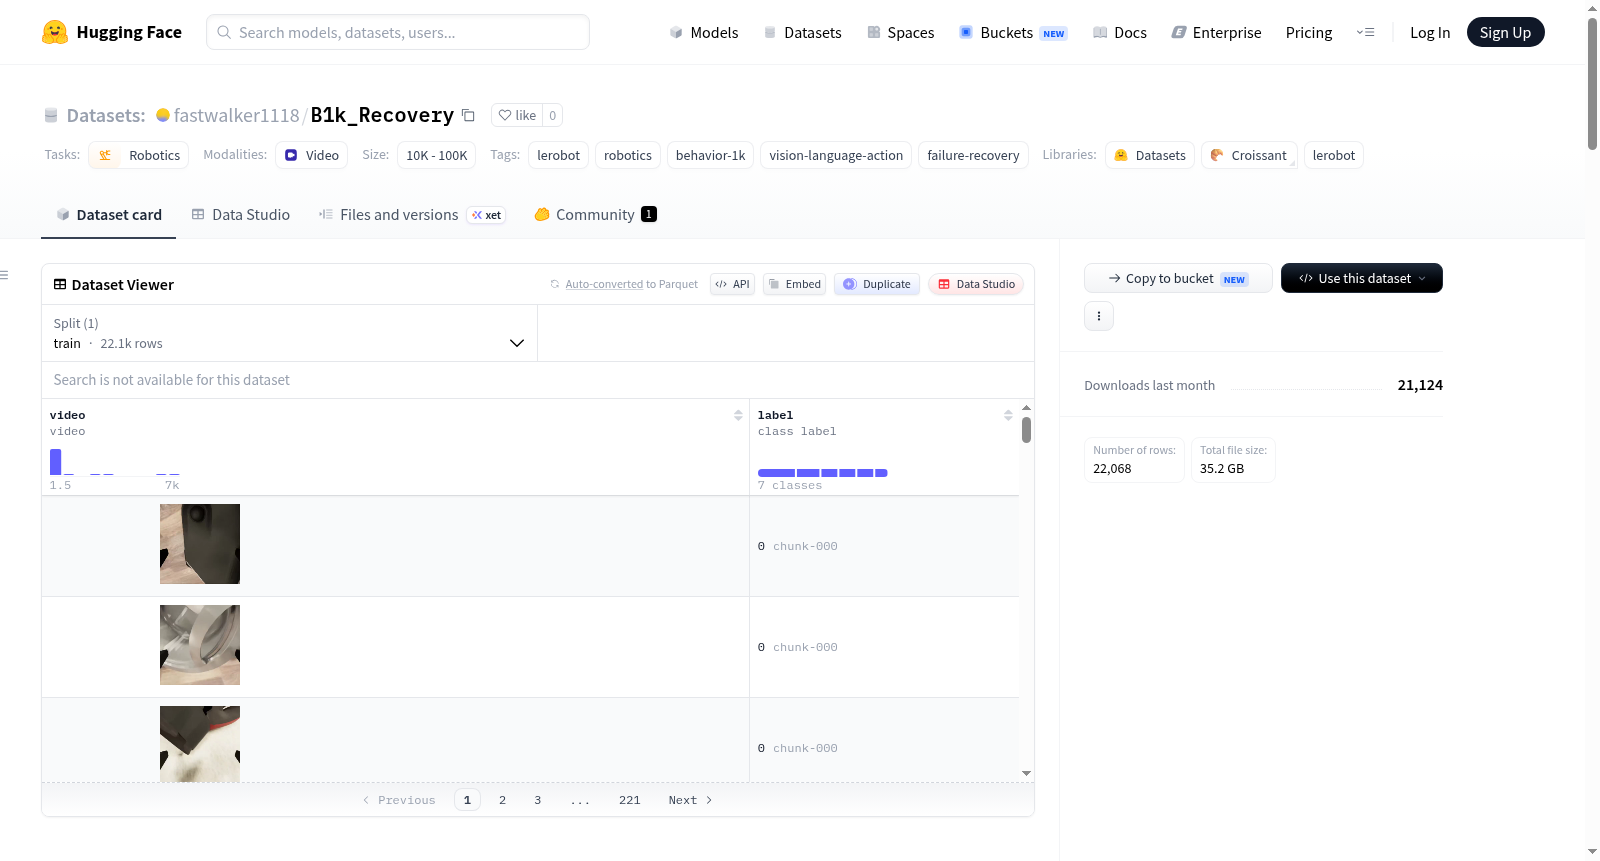Click the label class distribution bar
The width and height of the screenshot is (1600, 861).
click(x=823, y=473)
